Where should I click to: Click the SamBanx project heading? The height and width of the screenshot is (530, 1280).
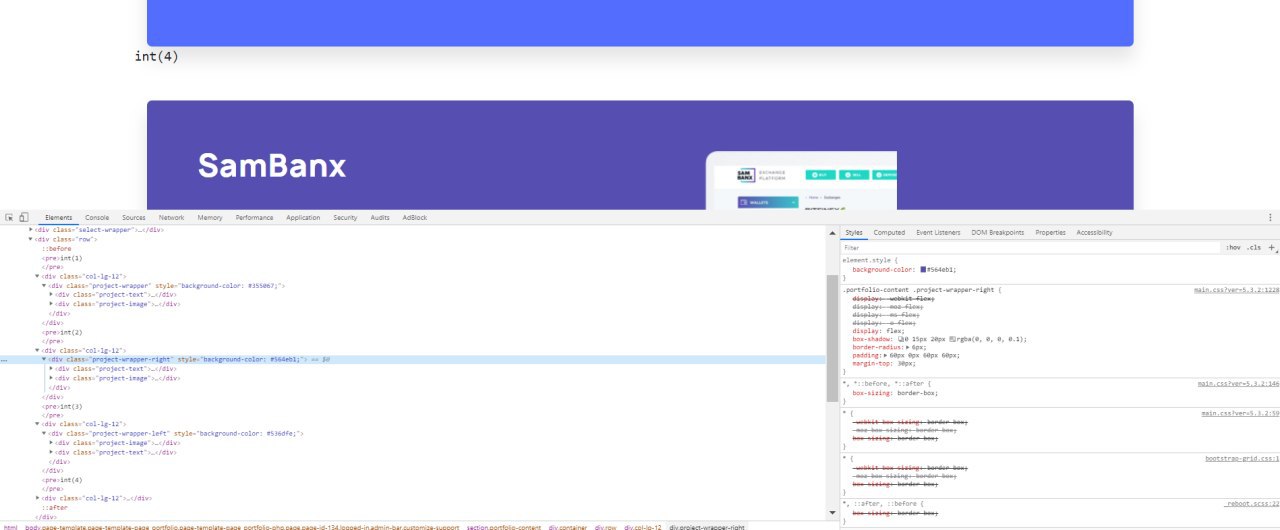point(272,166)
